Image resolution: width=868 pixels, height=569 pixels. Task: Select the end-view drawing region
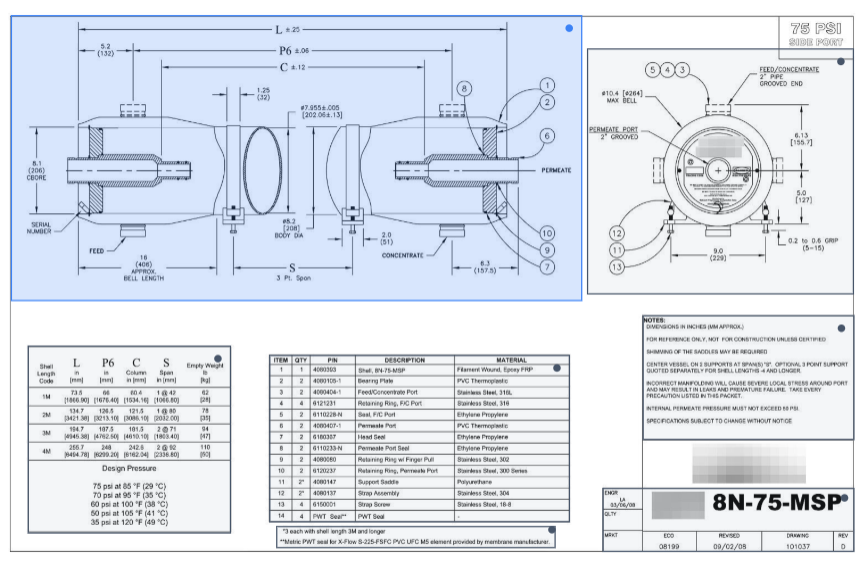pos(720,172)
